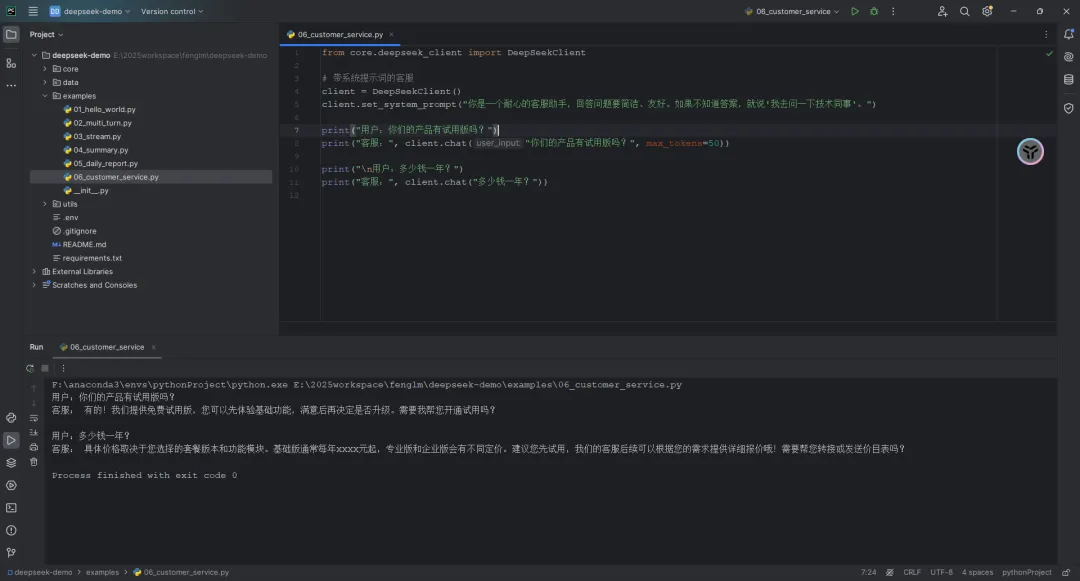This screenshot has width=1080, height=581.
Task: Run 06_customer_service with green play icon
Action: (855, 11)
